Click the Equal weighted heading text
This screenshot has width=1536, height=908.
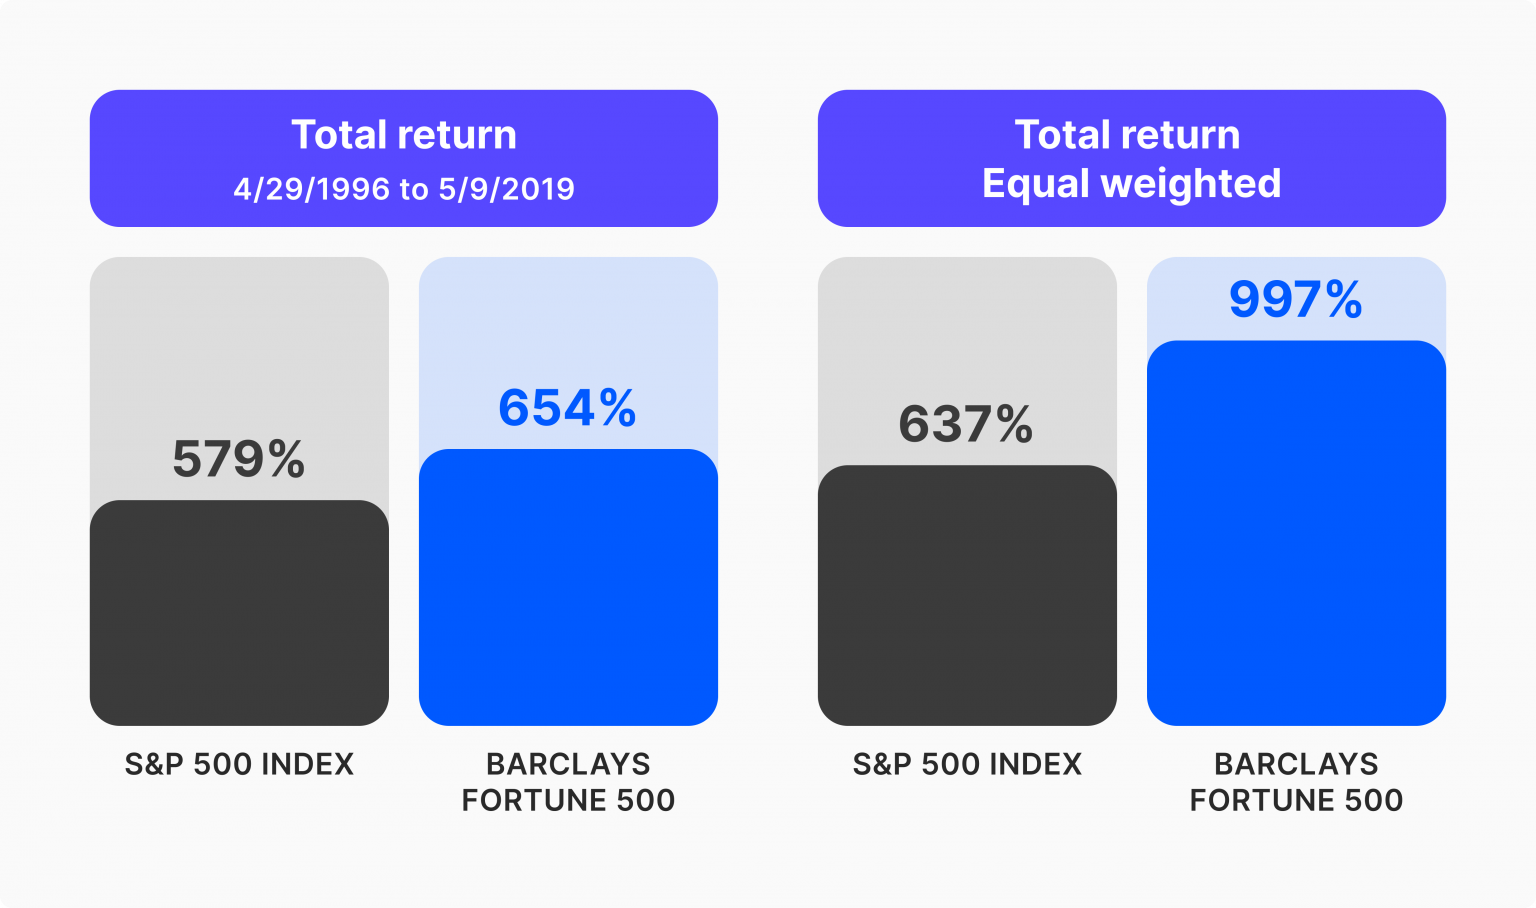1131,184
